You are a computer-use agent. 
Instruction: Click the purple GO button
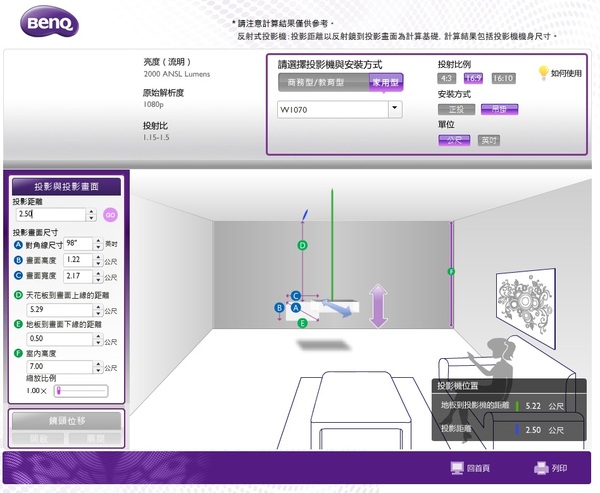coord(110,215)
